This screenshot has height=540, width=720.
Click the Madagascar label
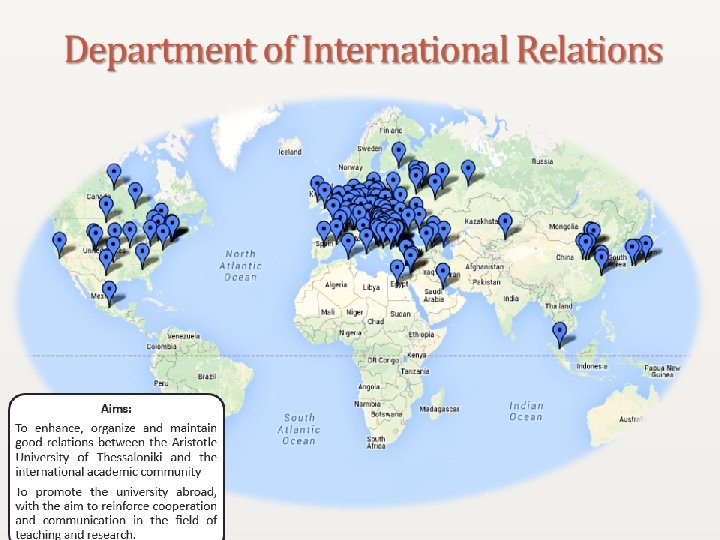click(439, 409)
